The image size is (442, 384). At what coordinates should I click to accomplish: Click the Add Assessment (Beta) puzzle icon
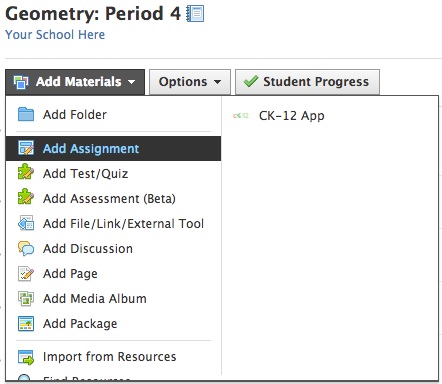tap(26, 198)
